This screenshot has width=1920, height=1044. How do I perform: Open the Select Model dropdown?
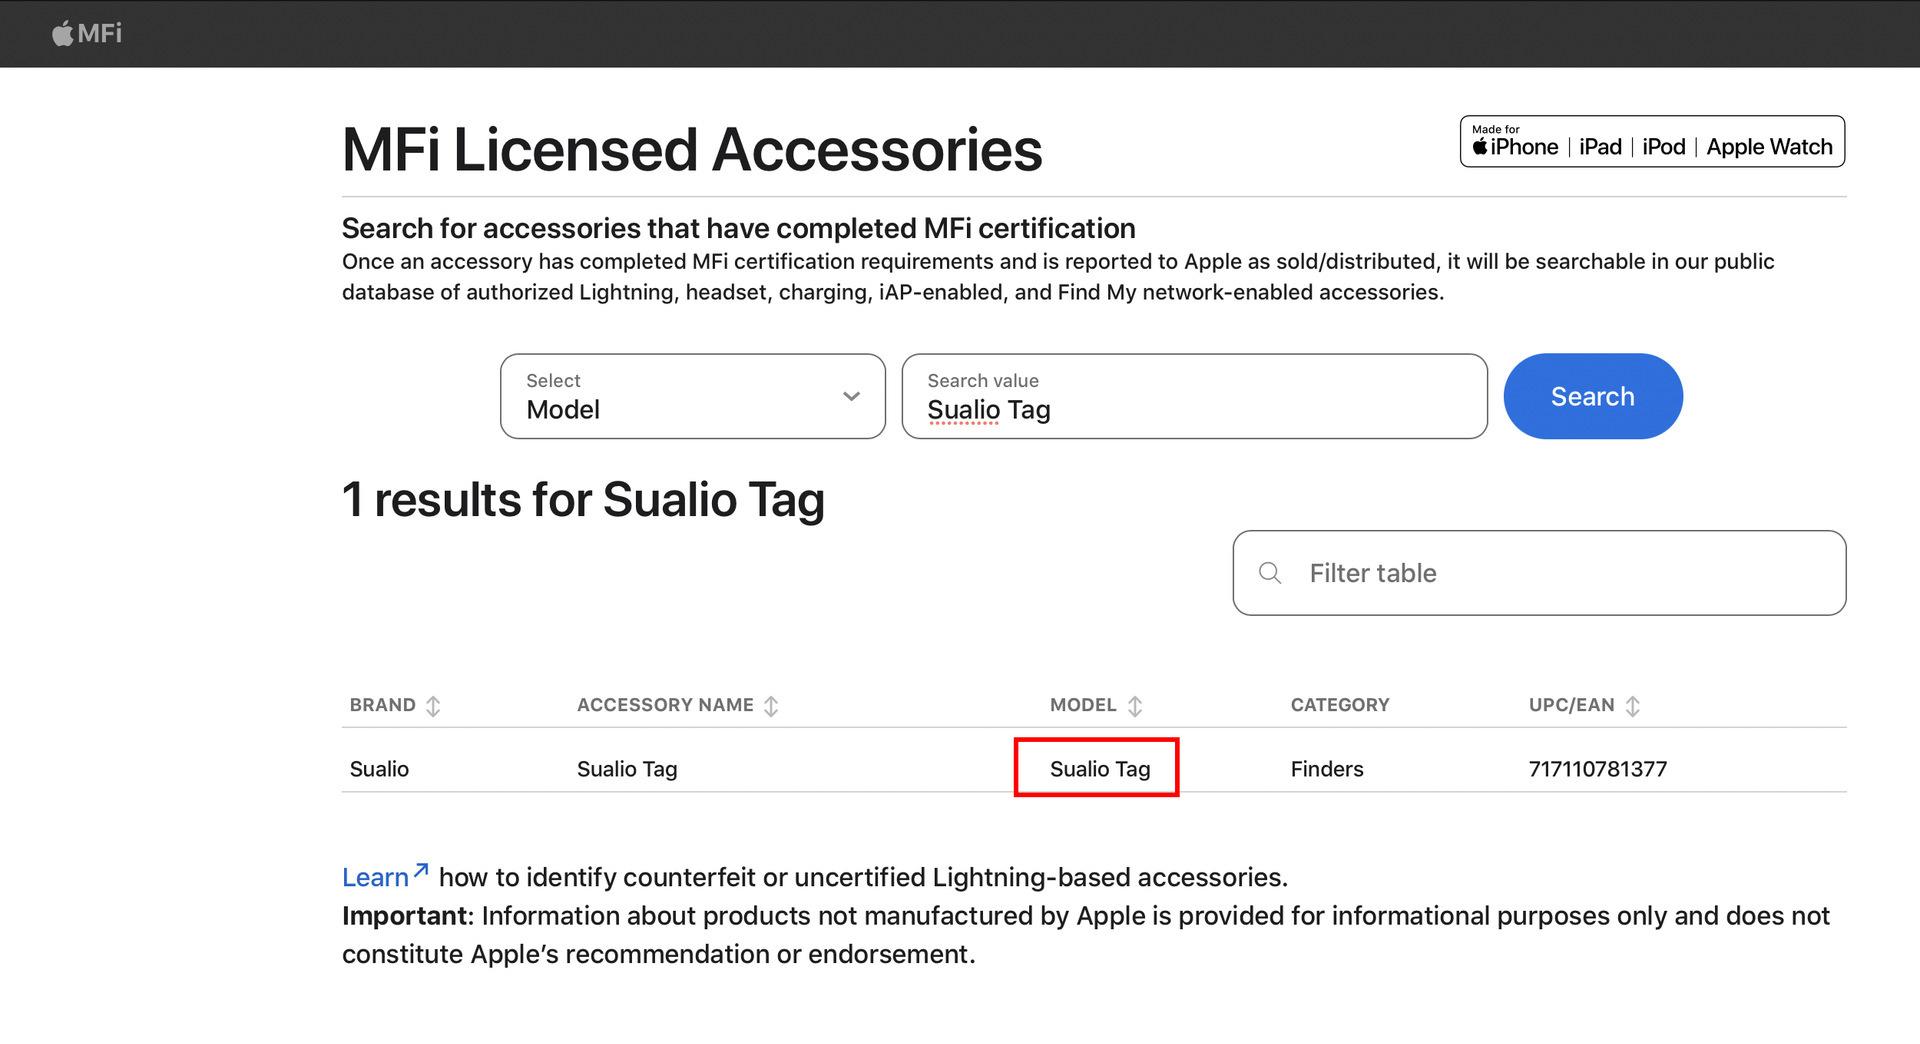point(692,396)
